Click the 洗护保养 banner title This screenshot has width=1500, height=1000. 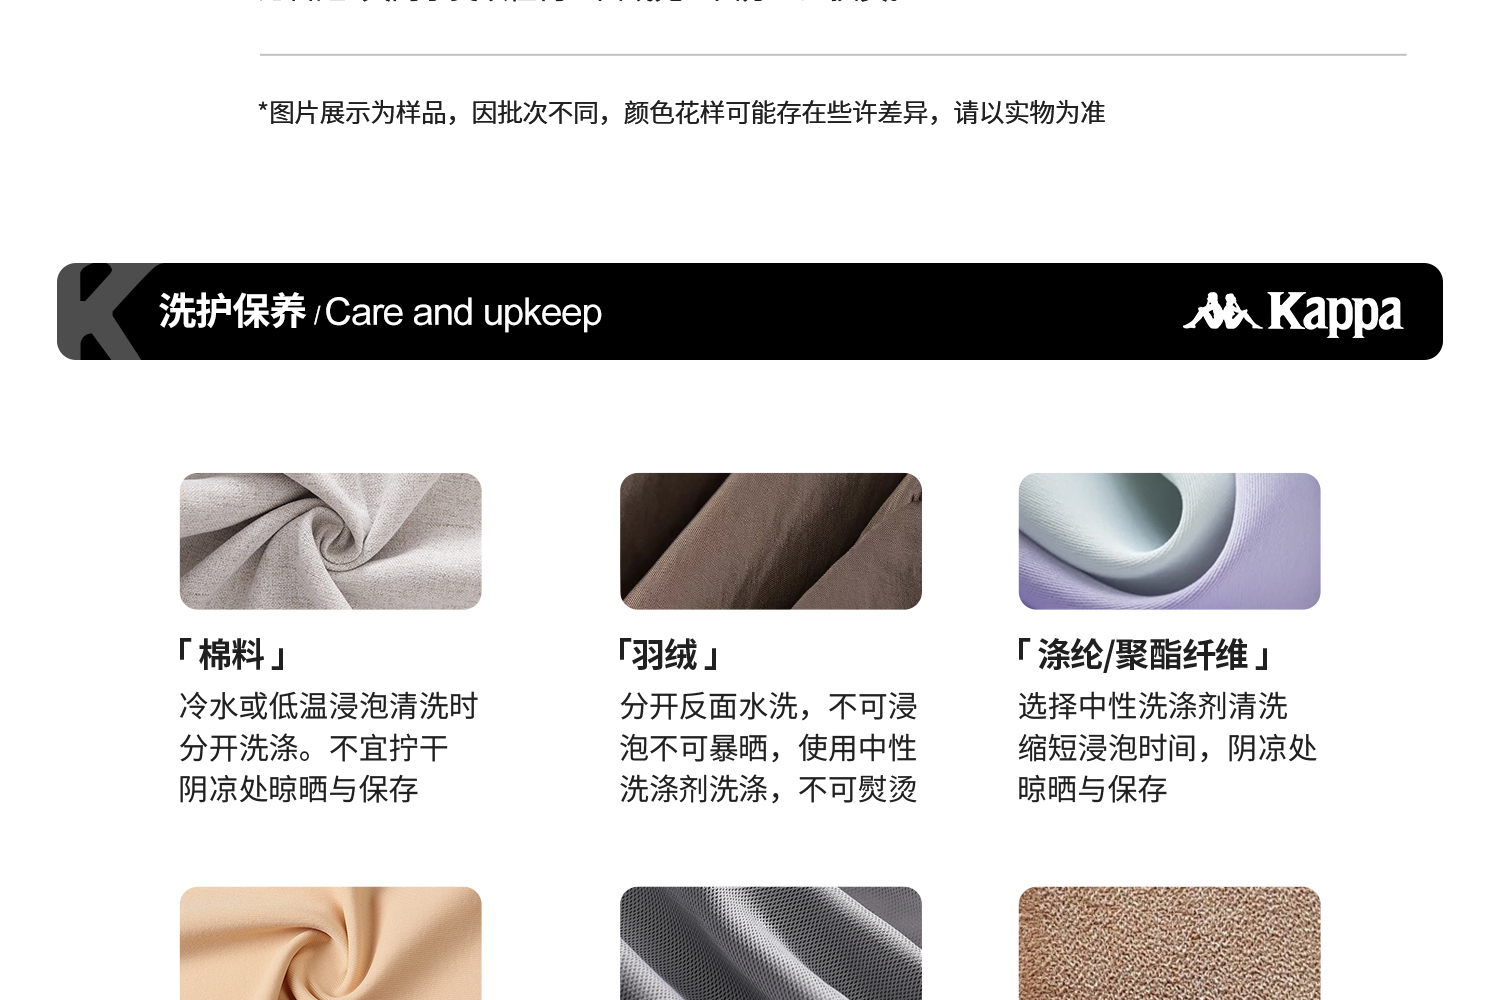point(232,312)
